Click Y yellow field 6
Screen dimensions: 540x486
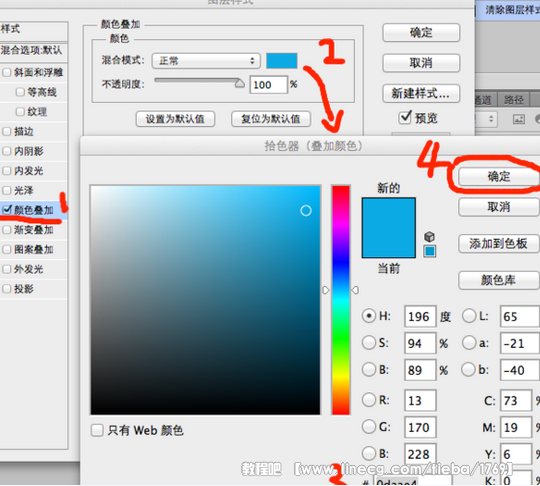[x=516, y=454]
